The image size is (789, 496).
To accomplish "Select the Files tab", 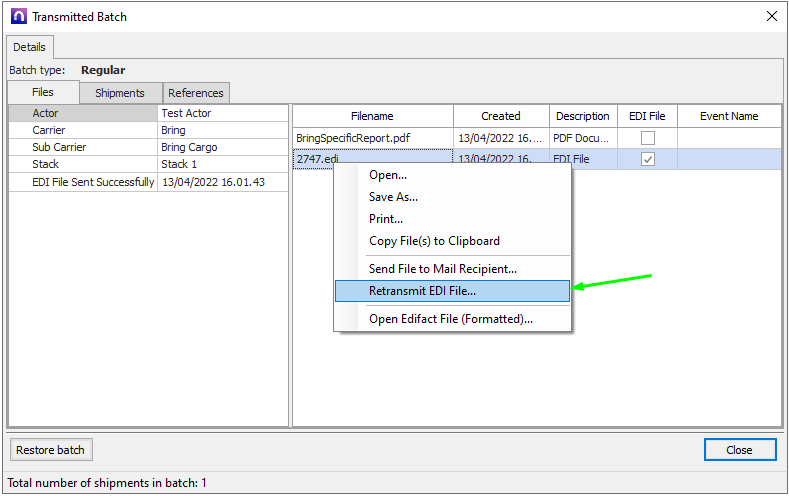I will click(43, 92).
